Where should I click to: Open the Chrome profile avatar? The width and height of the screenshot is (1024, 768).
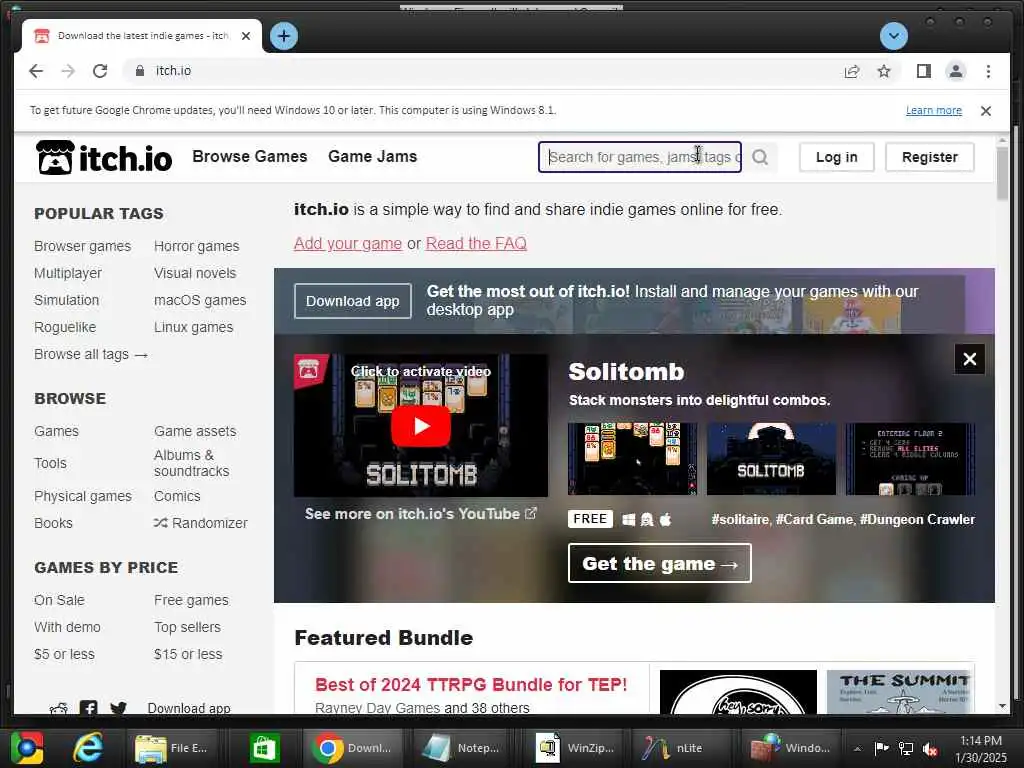[955, 71]
